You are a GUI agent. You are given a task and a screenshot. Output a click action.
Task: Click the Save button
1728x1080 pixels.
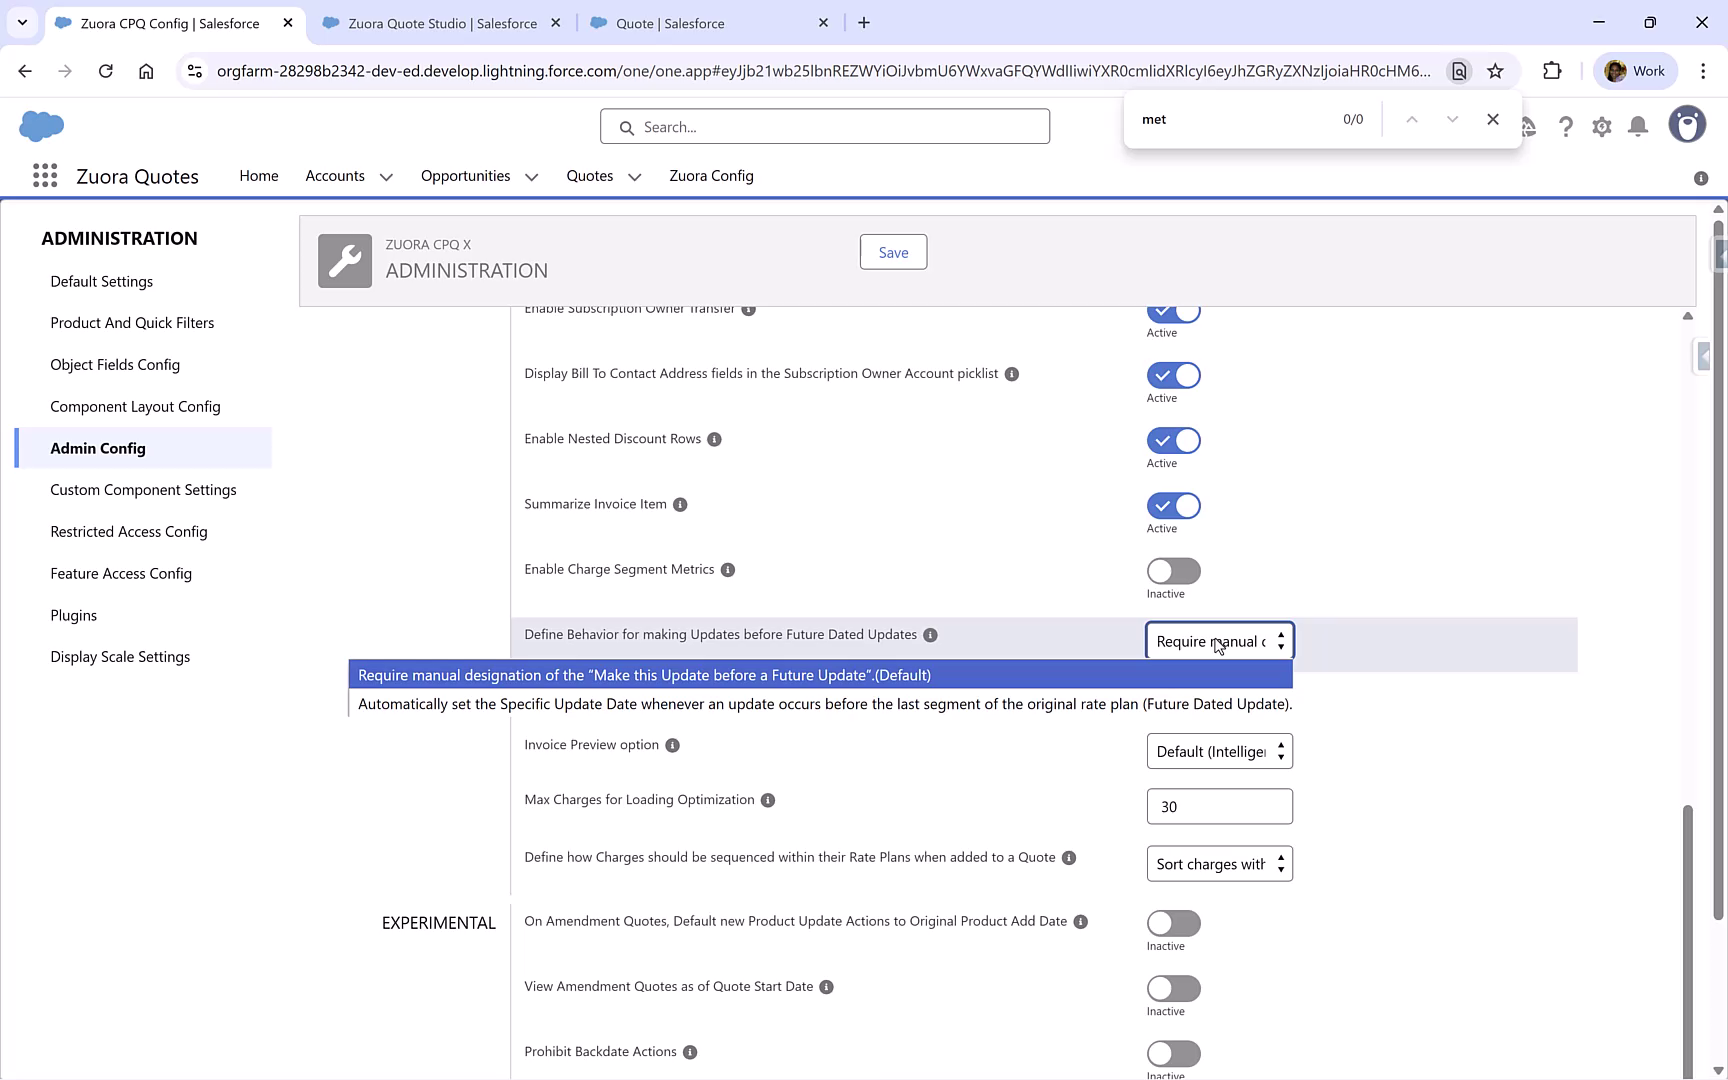point(892,251)
